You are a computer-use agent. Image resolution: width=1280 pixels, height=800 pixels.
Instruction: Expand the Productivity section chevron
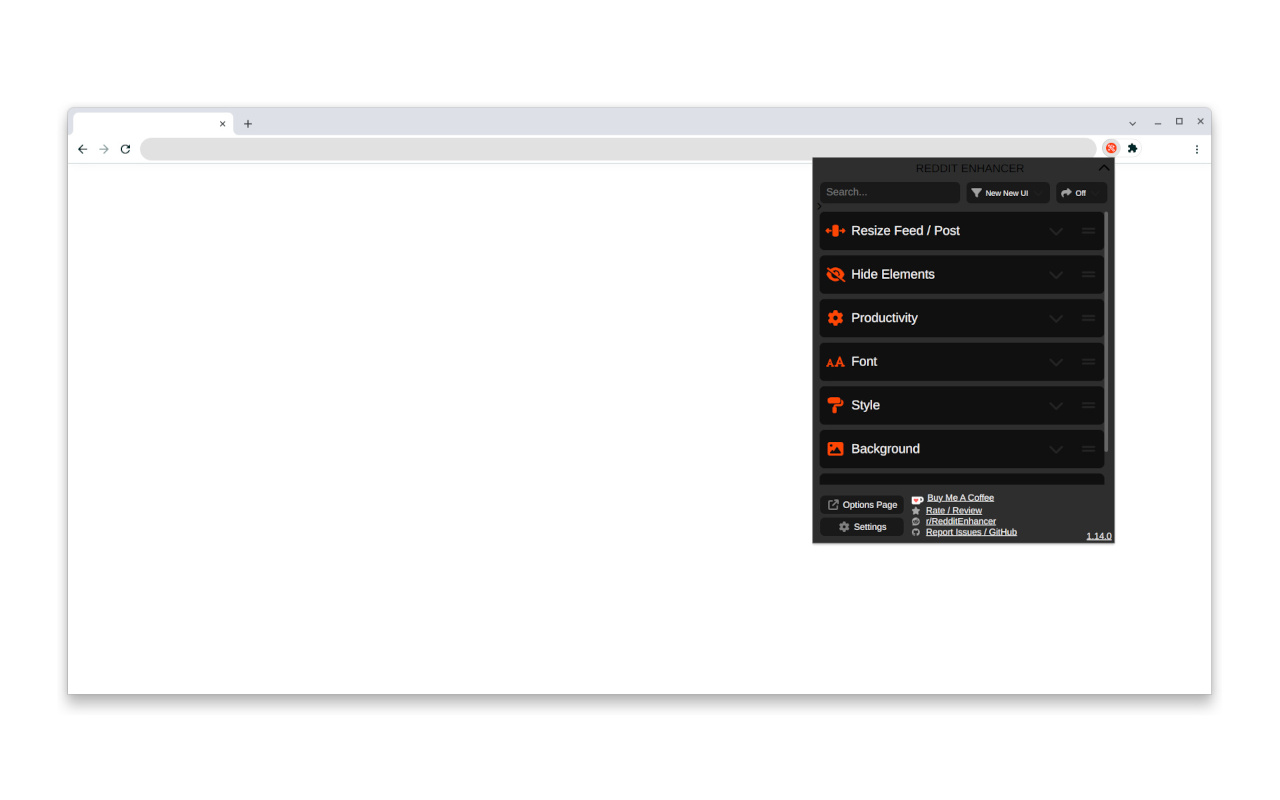pyautogui.click(x=1056, y=319)
